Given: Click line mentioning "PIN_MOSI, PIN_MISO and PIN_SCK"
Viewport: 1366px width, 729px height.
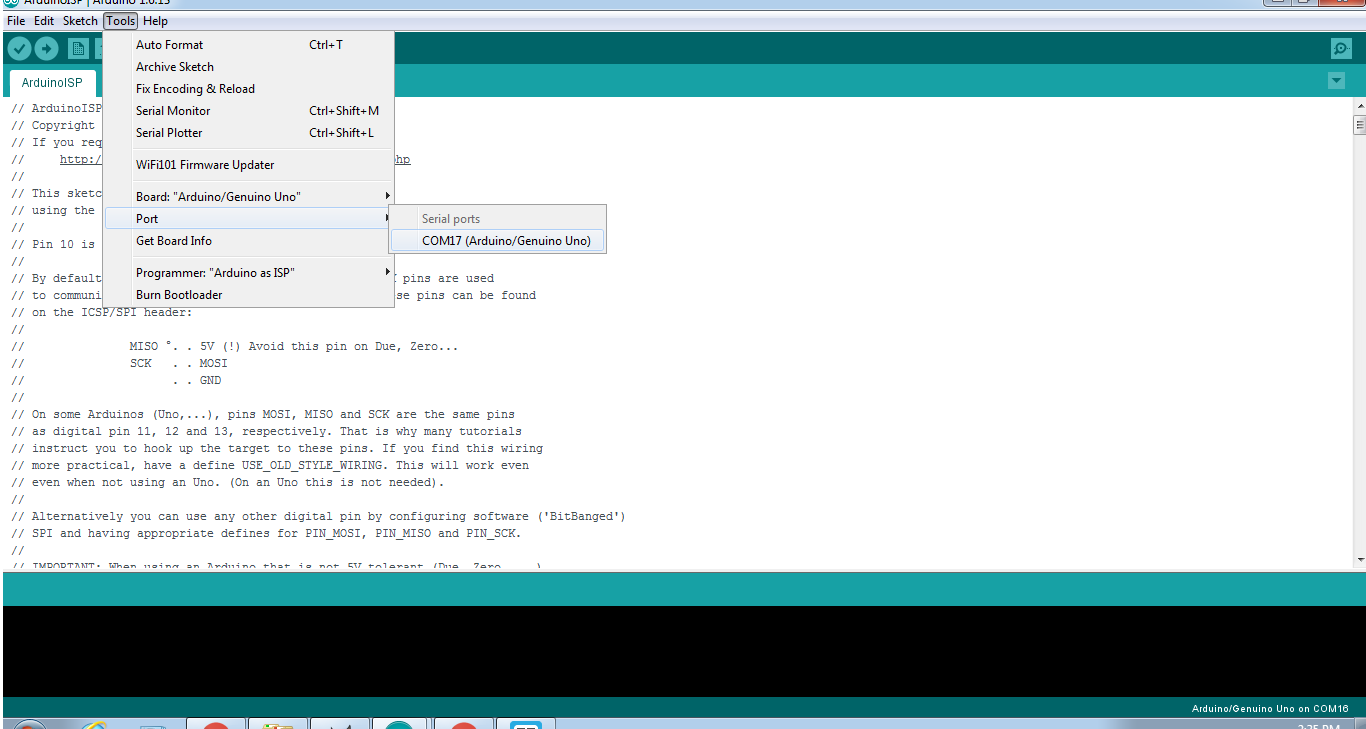Looking at the screenshot, I should [266, 534].
